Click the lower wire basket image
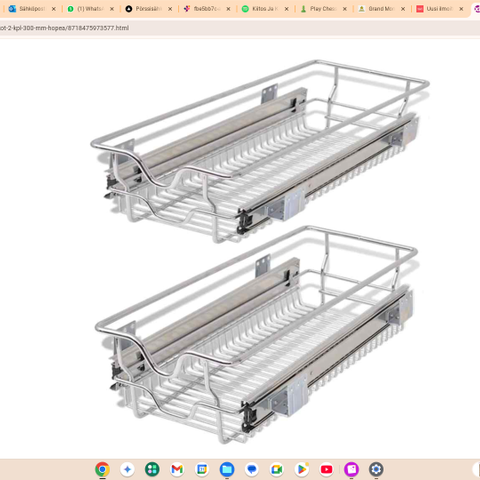The width and height of the screenshot is (480, 480). [256, 335]
